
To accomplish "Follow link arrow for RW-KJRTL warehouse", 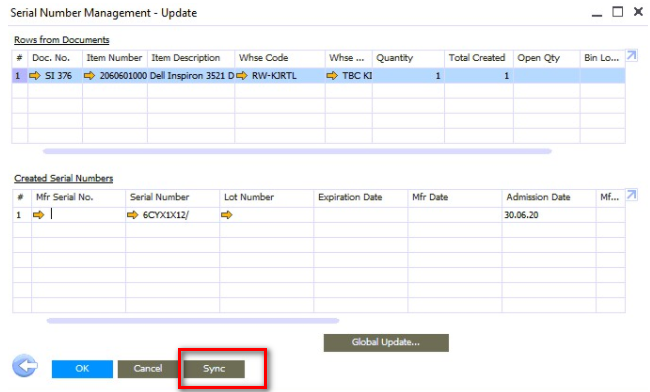I will point(242,75).
